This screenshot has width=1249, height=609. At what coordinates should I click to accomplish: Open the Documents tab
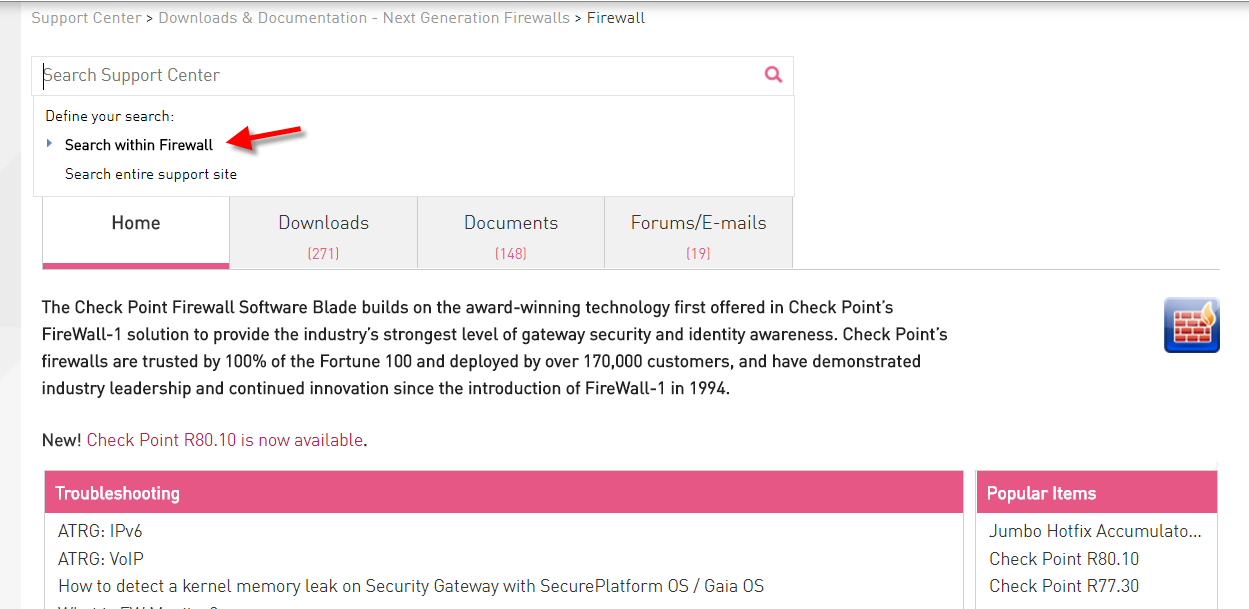pos(511,232)
